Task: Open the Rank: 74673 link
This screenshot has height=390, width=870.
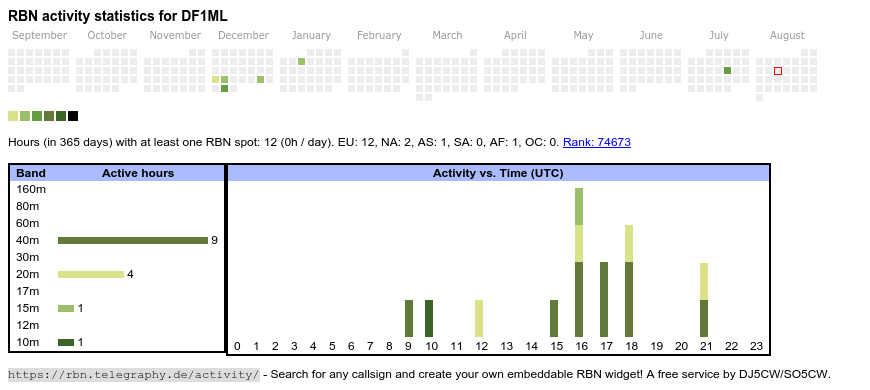Action: [596, 142]
